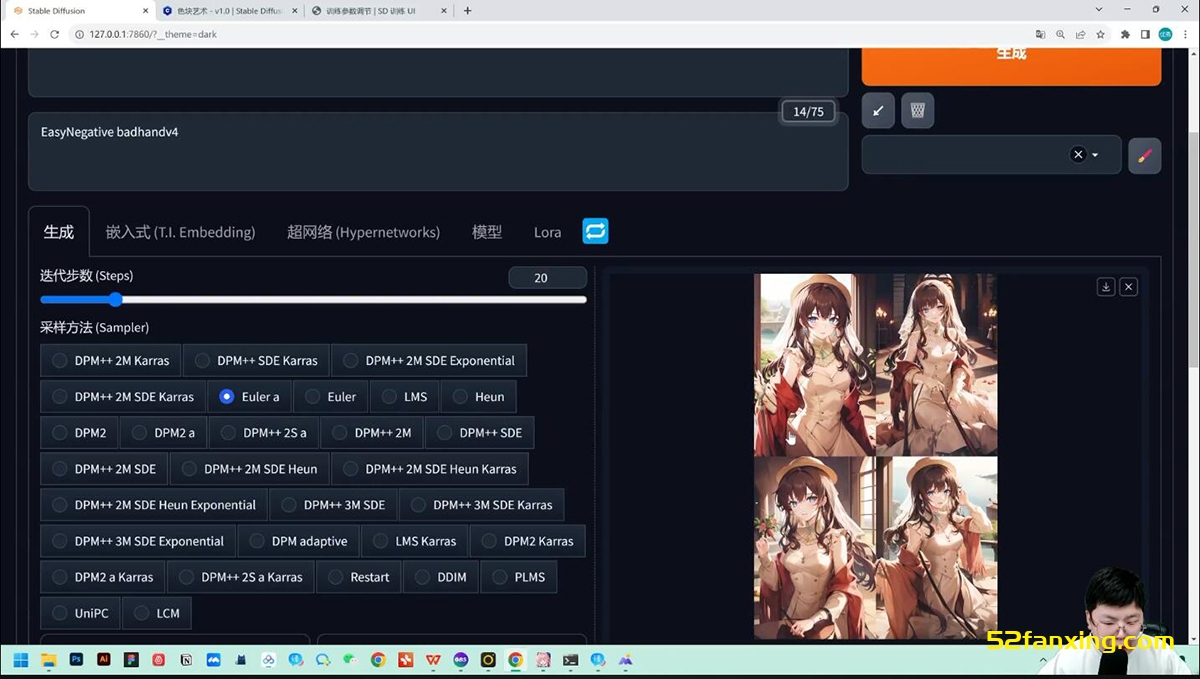Click the arrow icon to read last generation parameters
This screenshot has height=679, width=1200.
[x=878, y=110]
